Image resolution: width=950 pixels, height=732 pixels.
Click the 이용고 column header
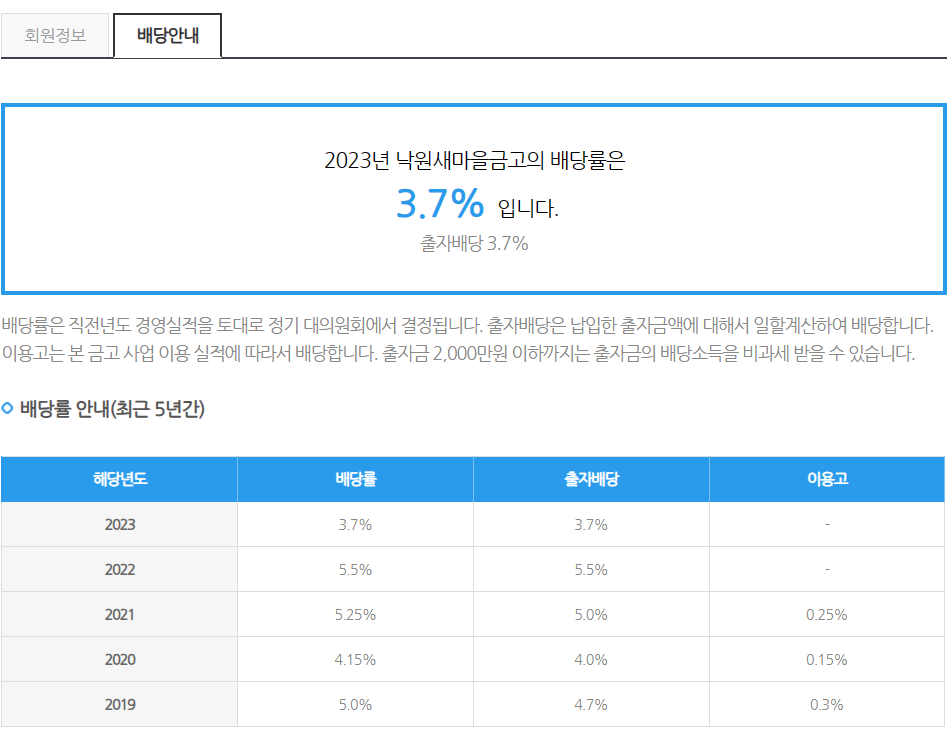point(827,479)
